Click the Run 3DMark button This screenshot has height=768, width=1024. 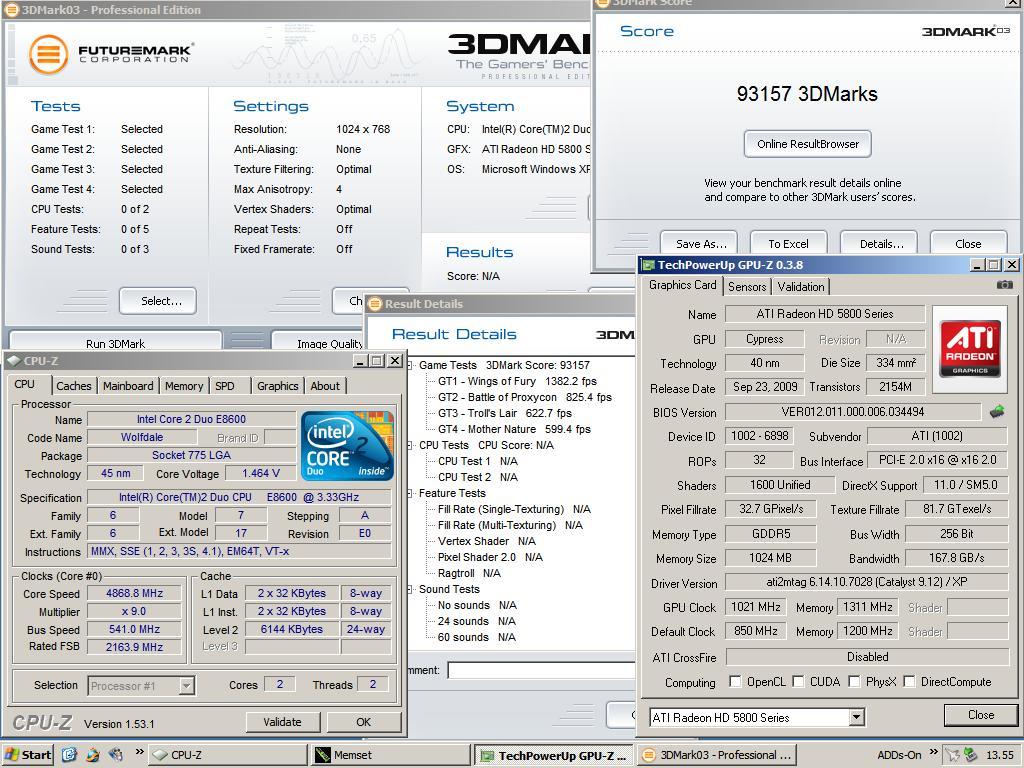116,342
